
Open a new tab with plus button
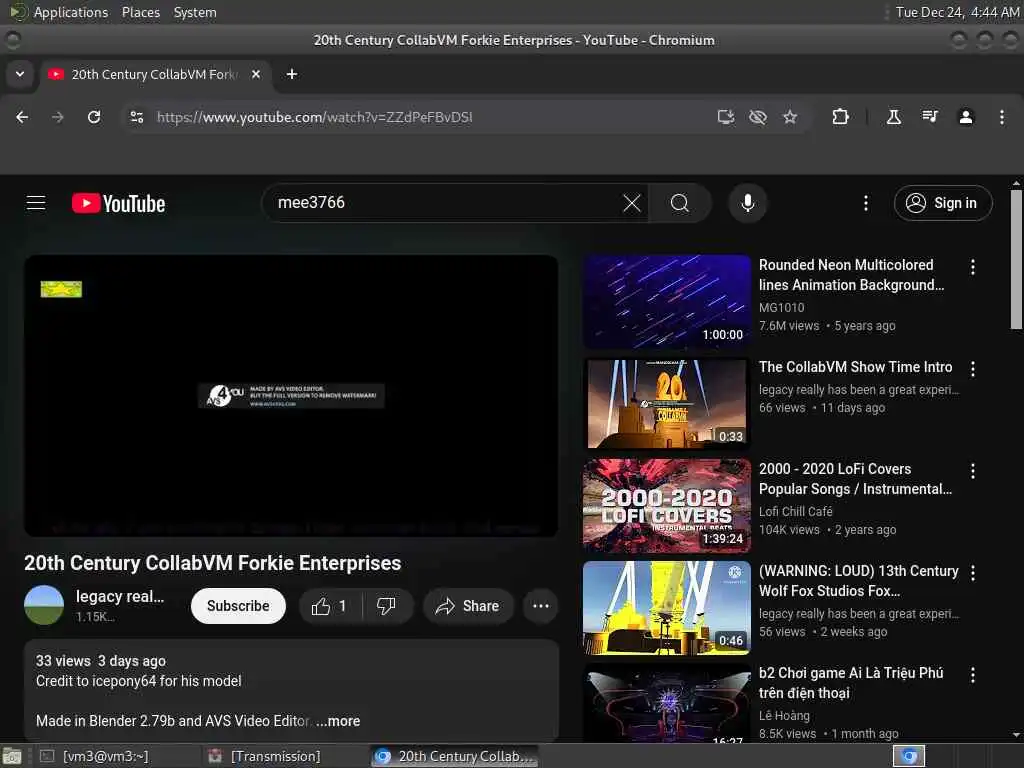292,74
